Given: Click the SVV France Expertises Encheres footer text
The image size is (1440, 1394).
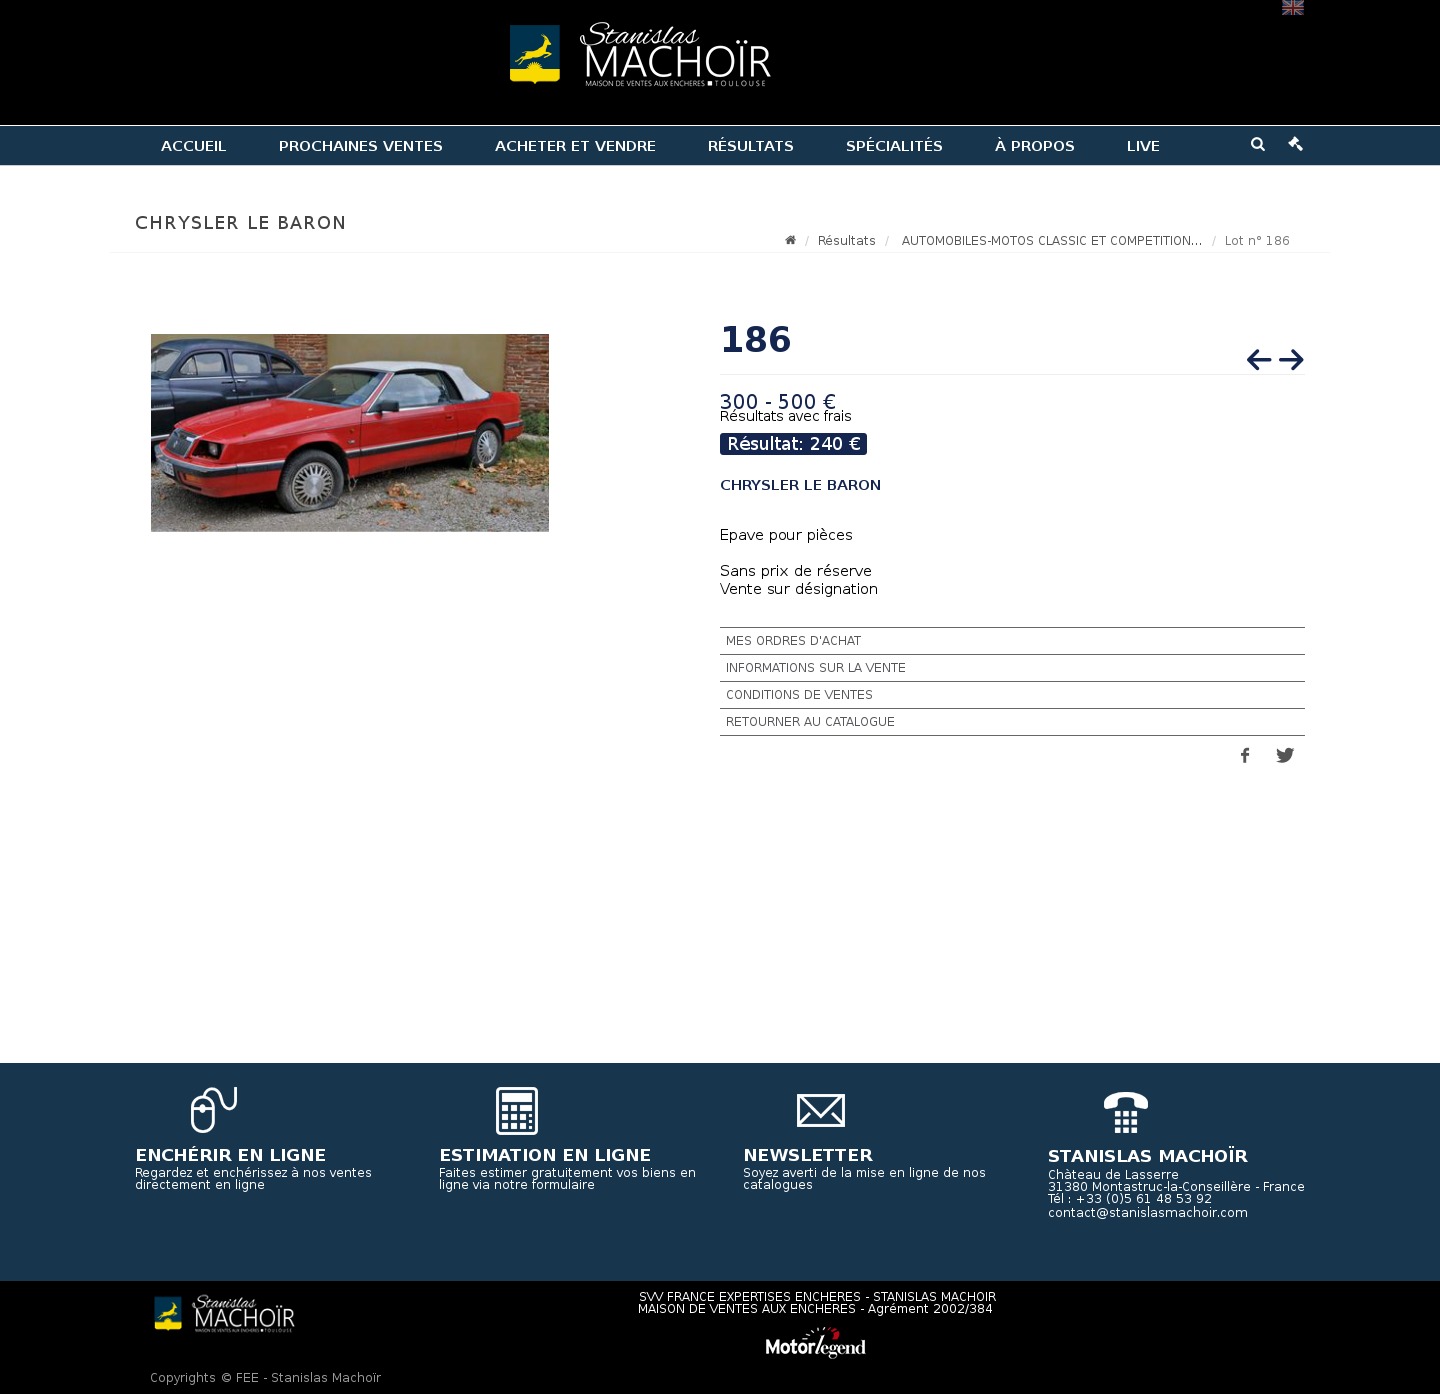Looking at the screenshot, I should 817,1297.
